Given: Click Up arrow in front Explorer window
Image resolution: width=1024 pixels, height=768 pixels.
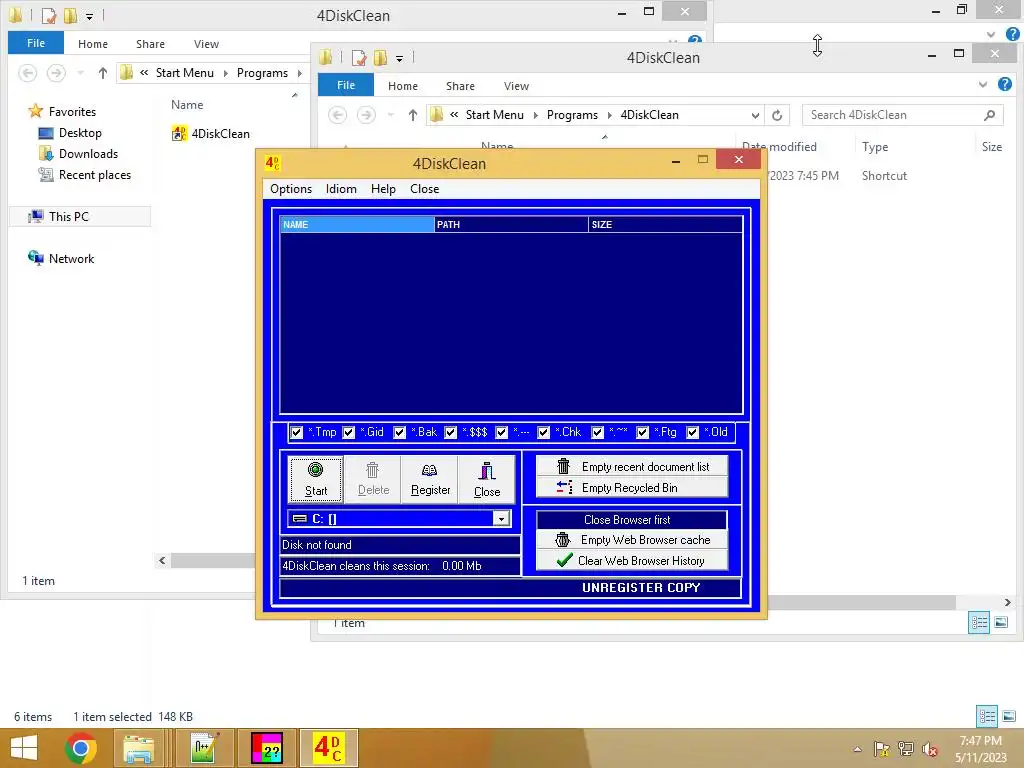Looking at the screenshot, I should [412, 115].
